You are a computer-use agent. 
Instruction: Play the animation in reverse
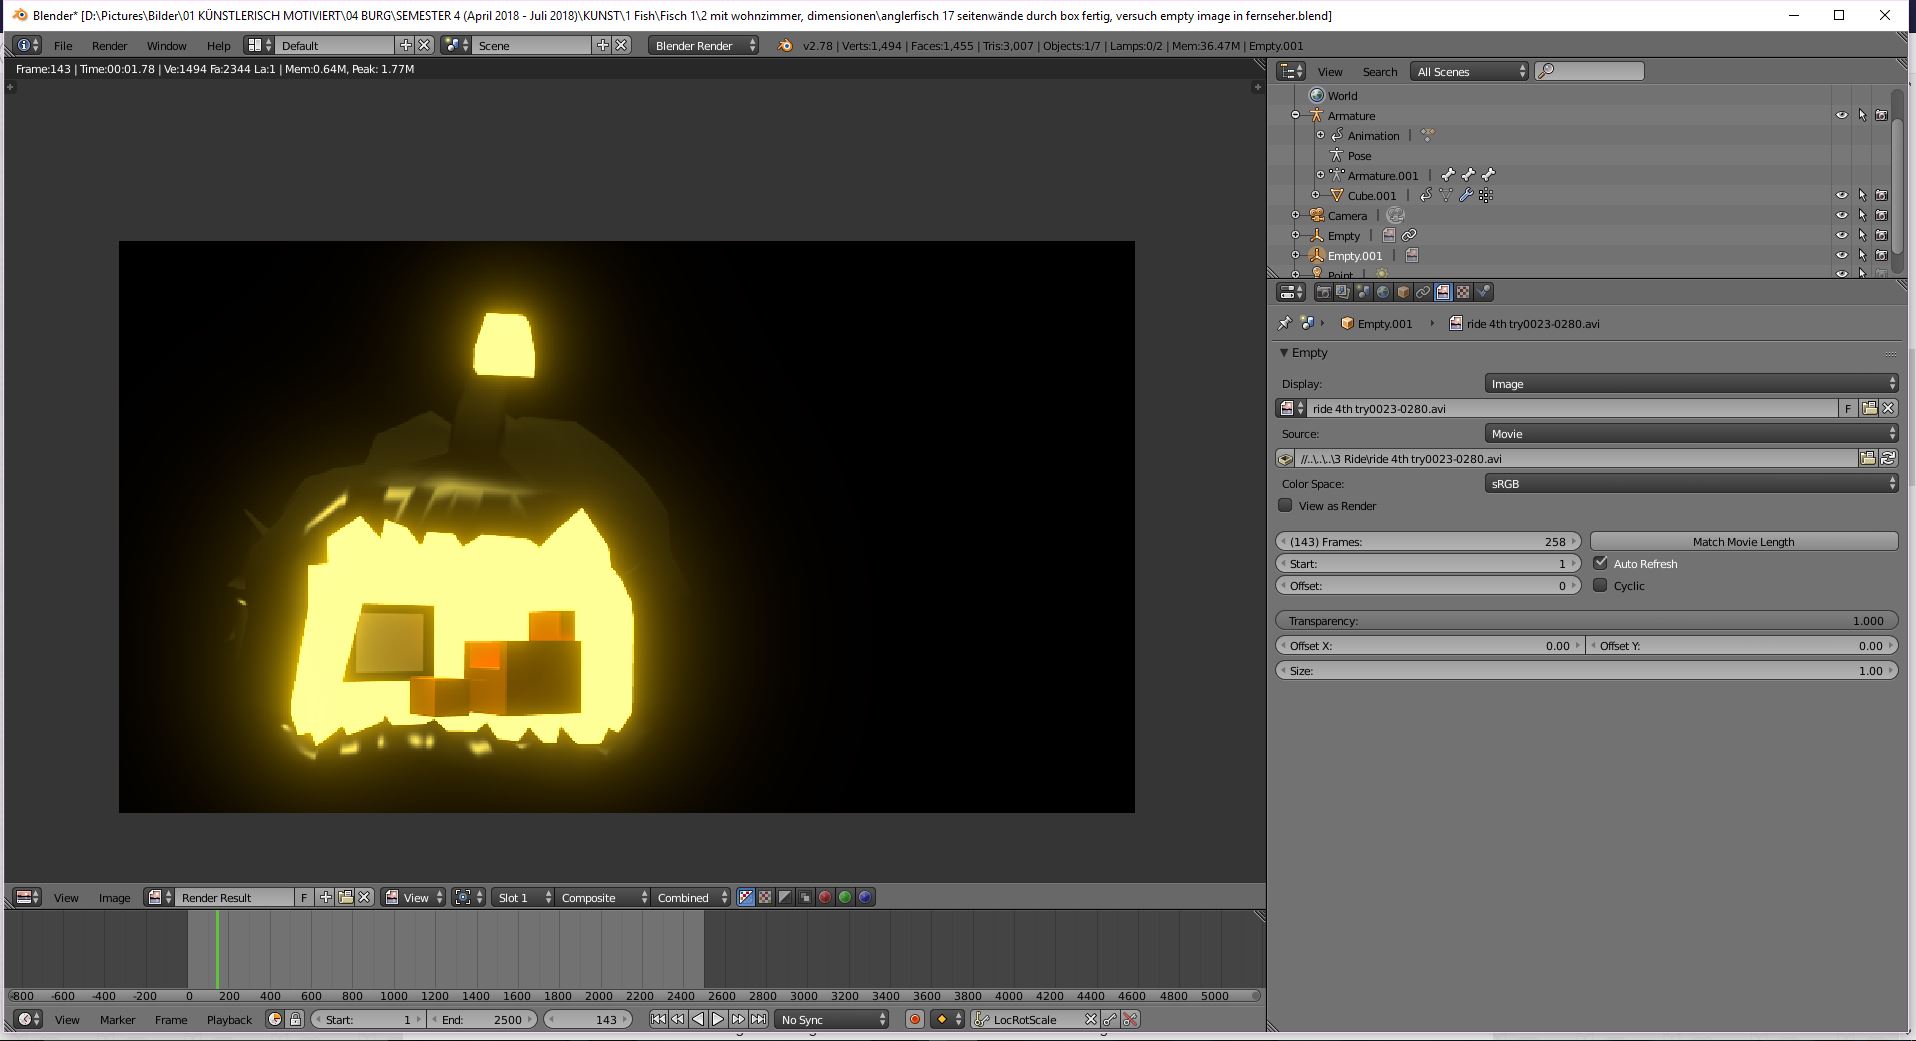click(698, 1019)
